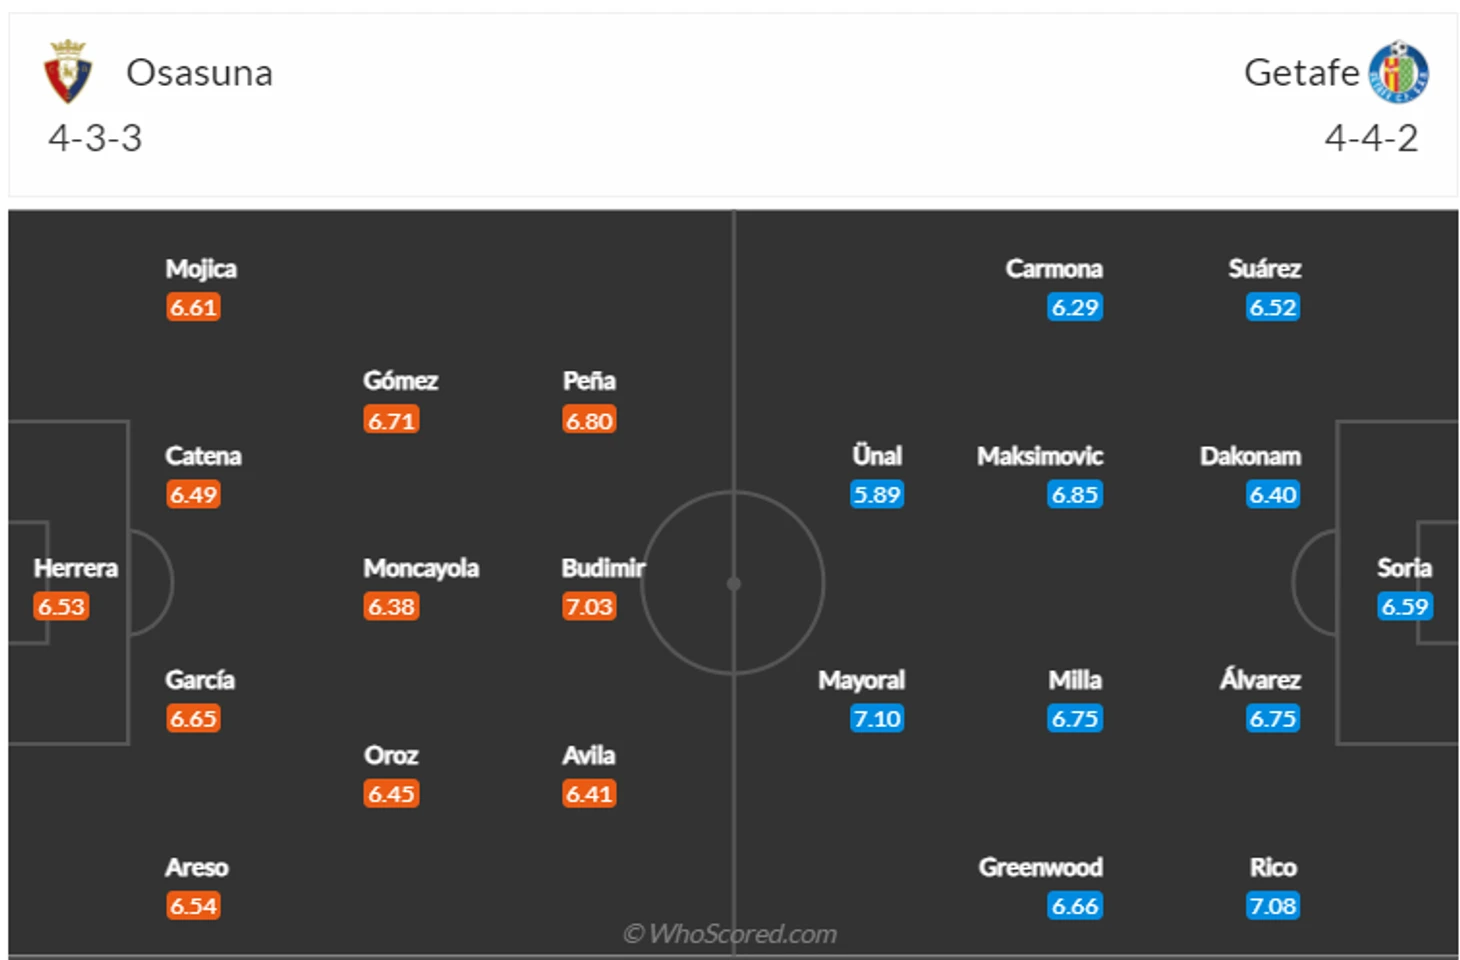Click Areso's 6.54 rating badge
1460x960 pixels.
[x=193, y=906]
